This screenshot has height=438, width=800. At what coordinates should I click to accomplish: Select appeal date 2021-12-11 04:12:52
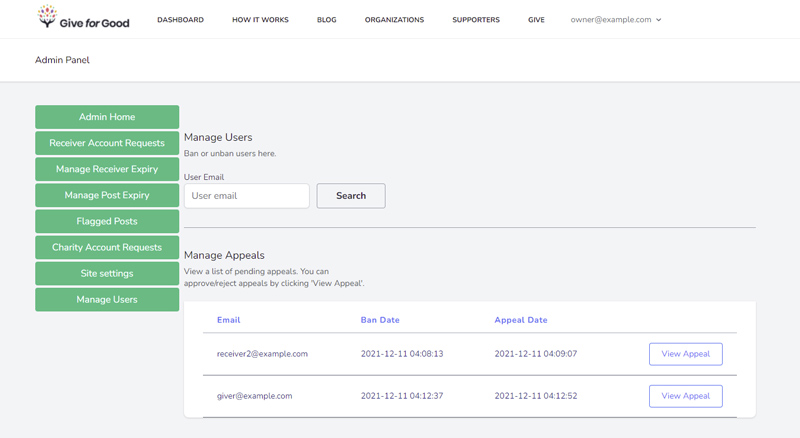tap(536, 396)
